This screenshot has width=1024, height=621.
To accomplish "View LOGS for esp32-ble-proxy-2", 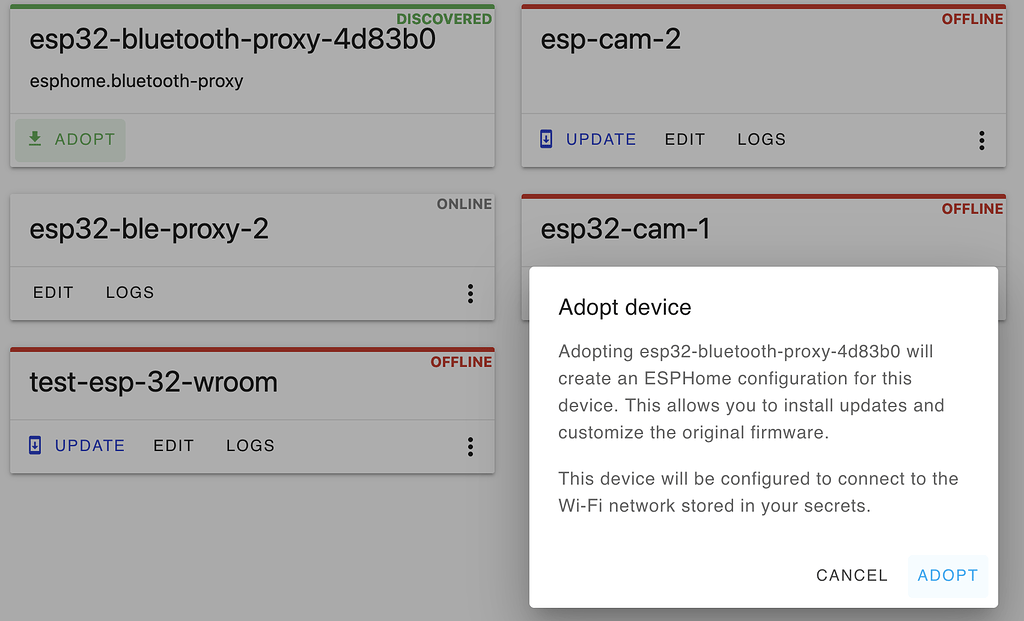I will click(129, 293).
